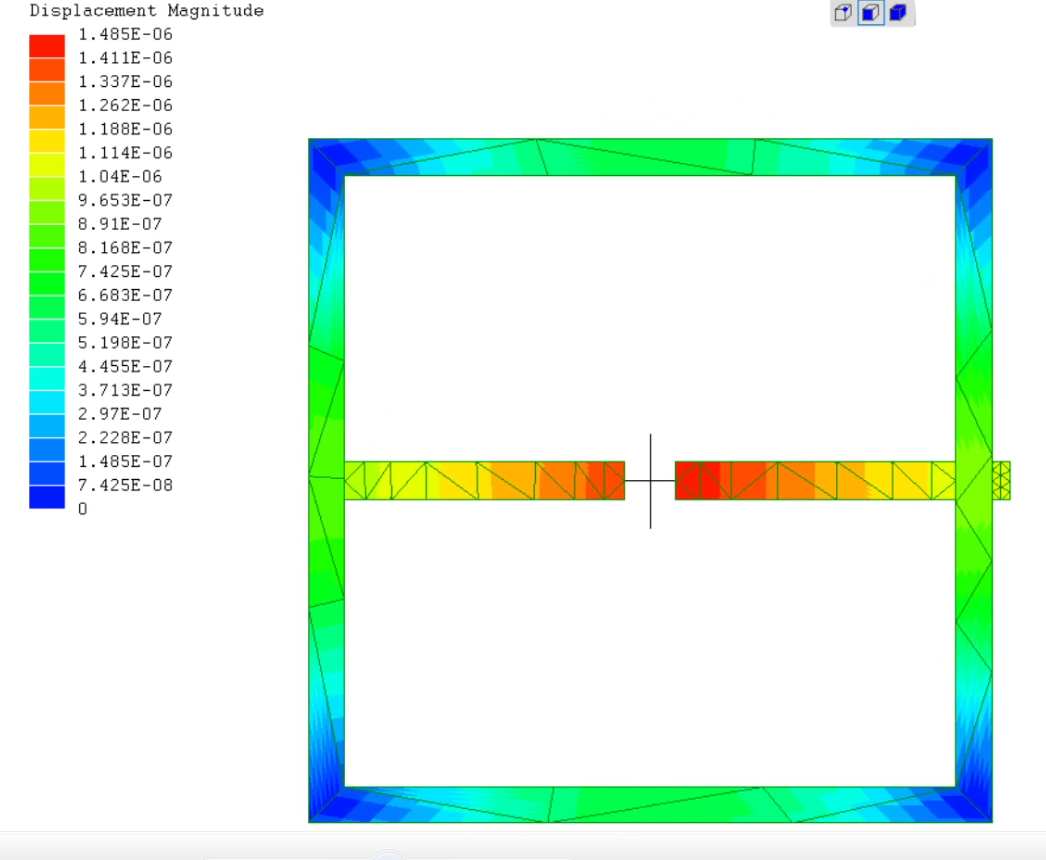
Task: Click the legend value 5.198E-07
Action: tap(125, 342)
